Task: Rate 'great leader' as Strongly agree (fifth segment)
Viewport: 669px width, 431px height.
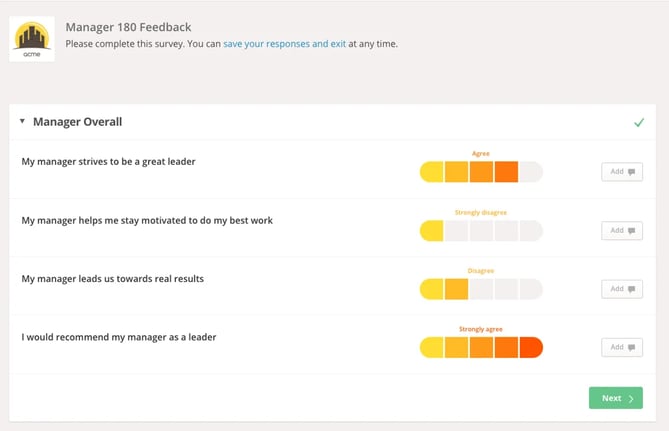Action: point(531,172)
